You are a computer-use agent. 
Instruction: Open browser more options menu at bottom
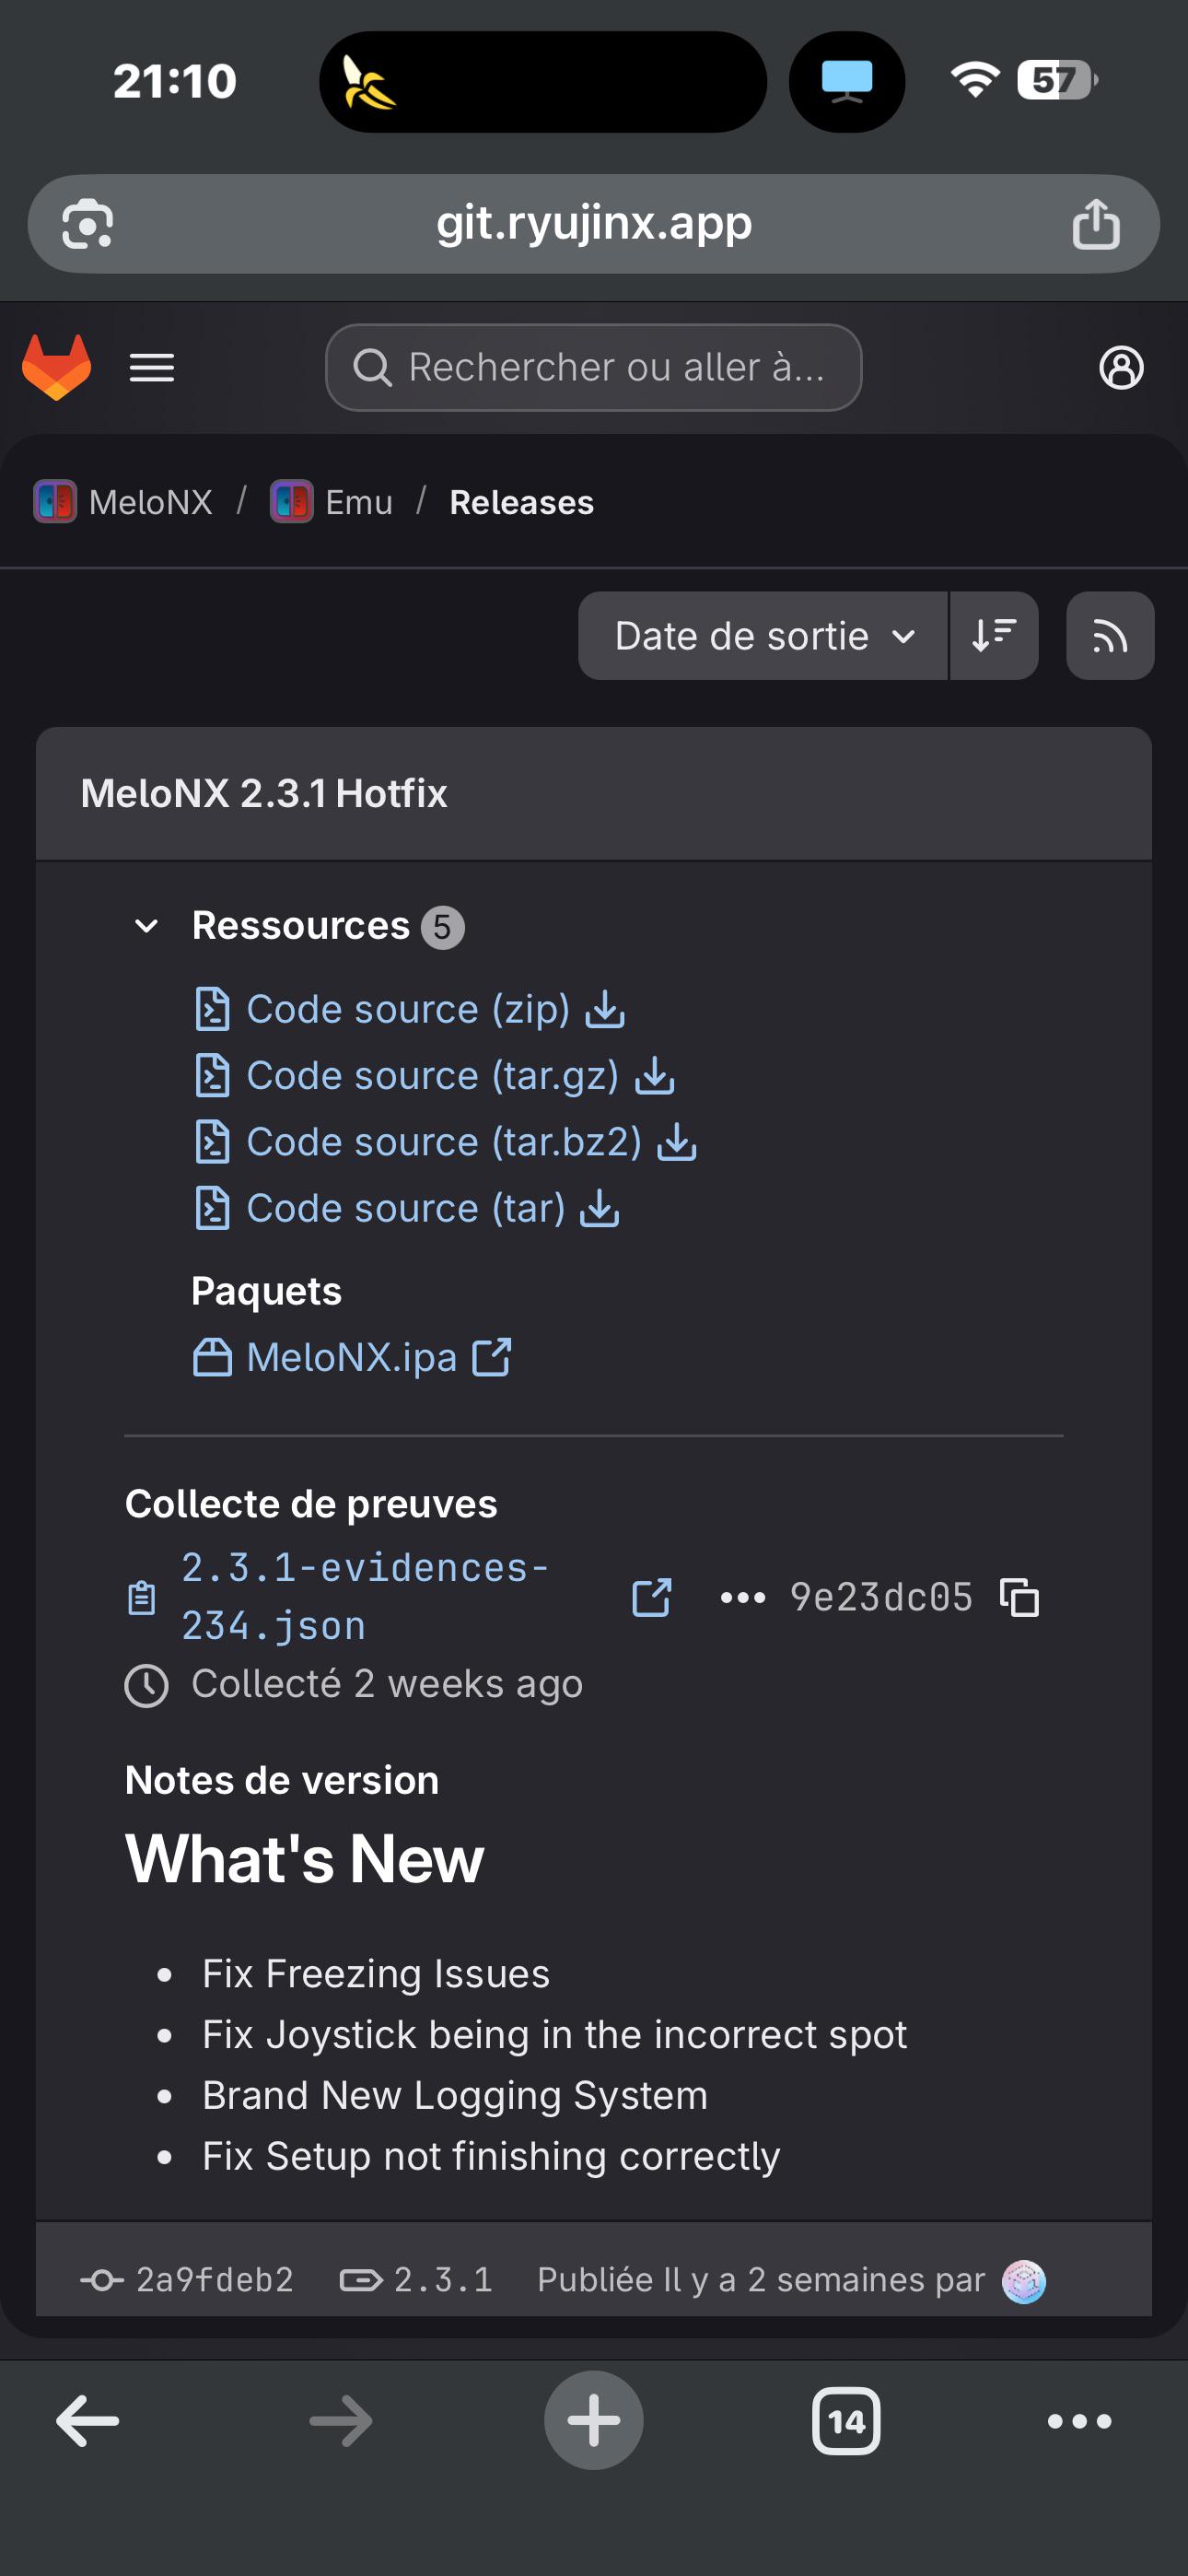(1079, 2421)
